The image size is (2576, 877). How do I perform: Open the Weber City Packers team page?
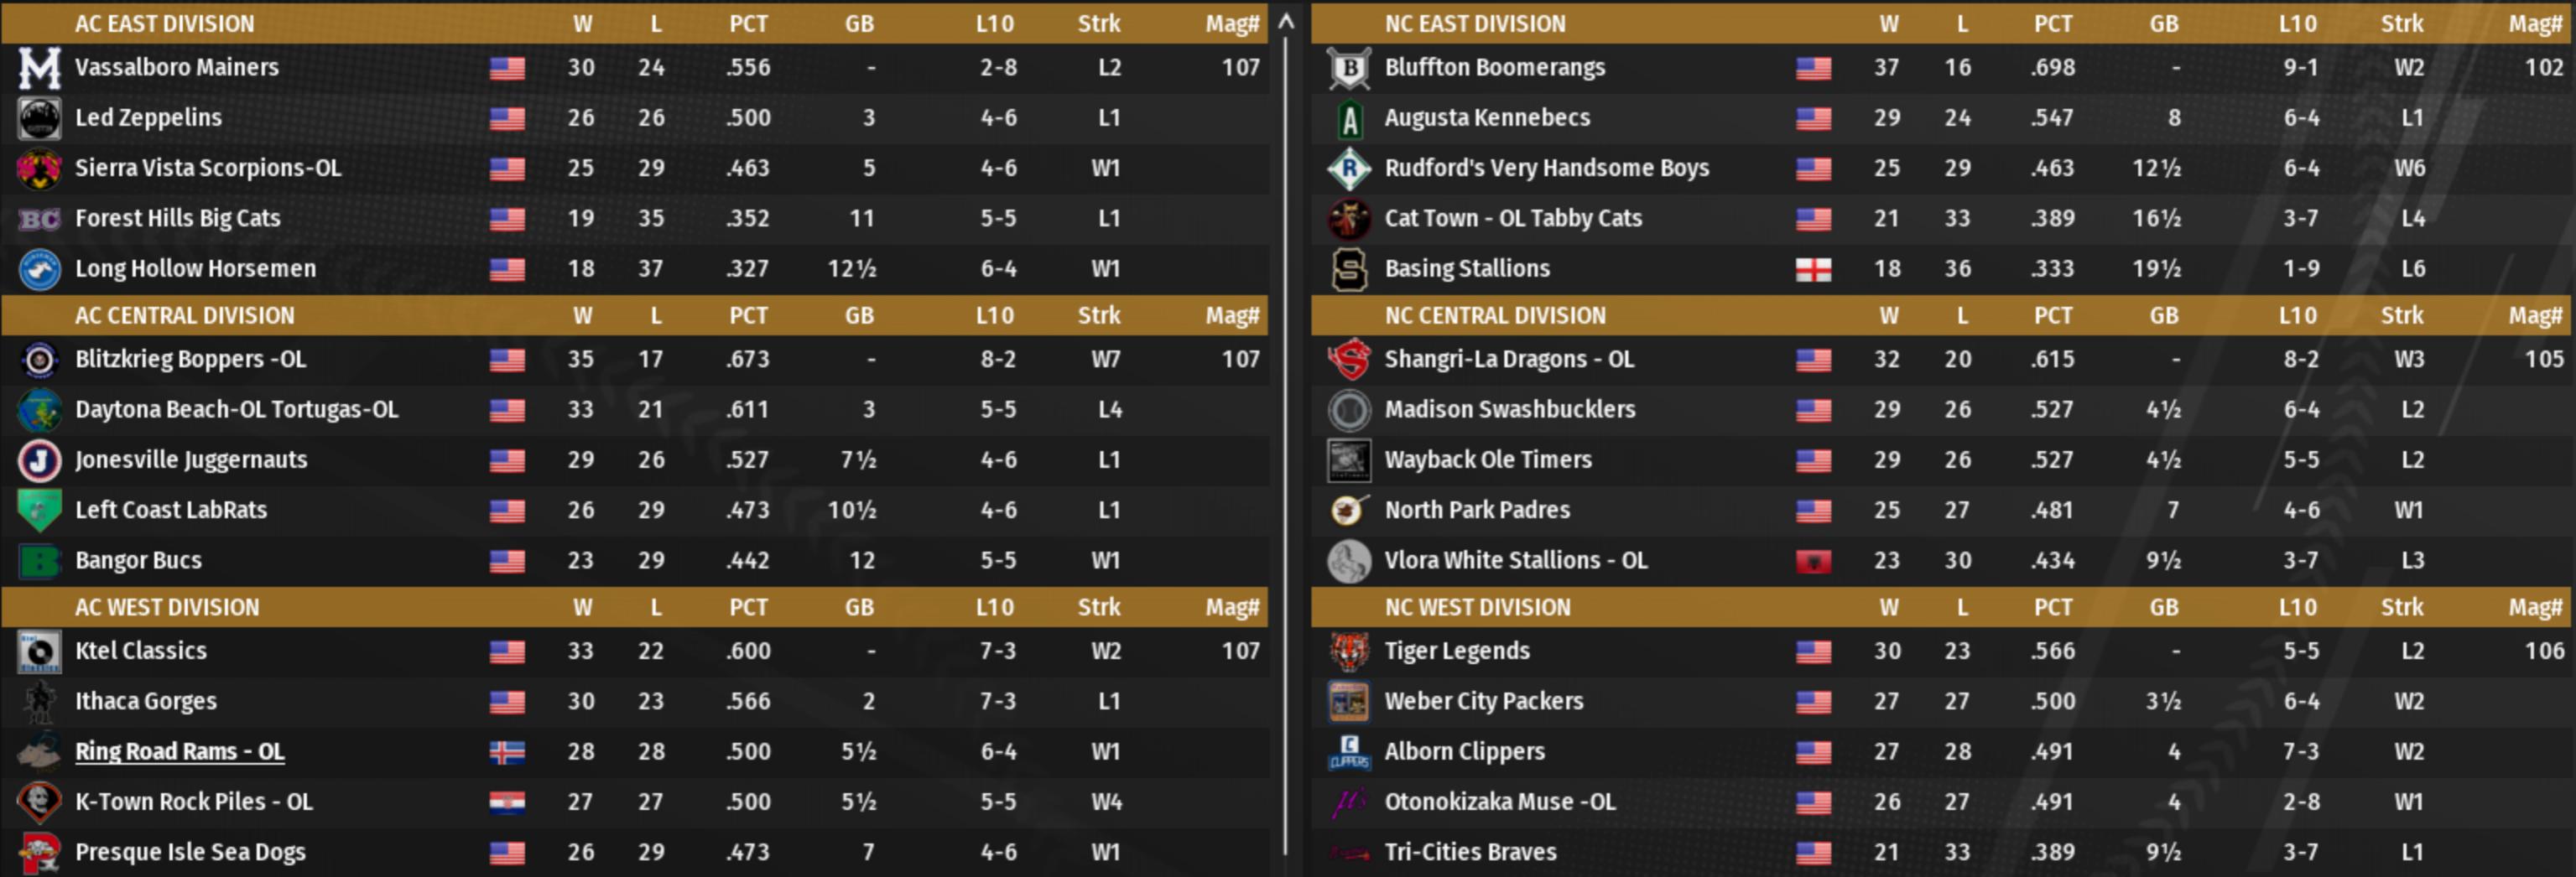[x=1484, y=702]
